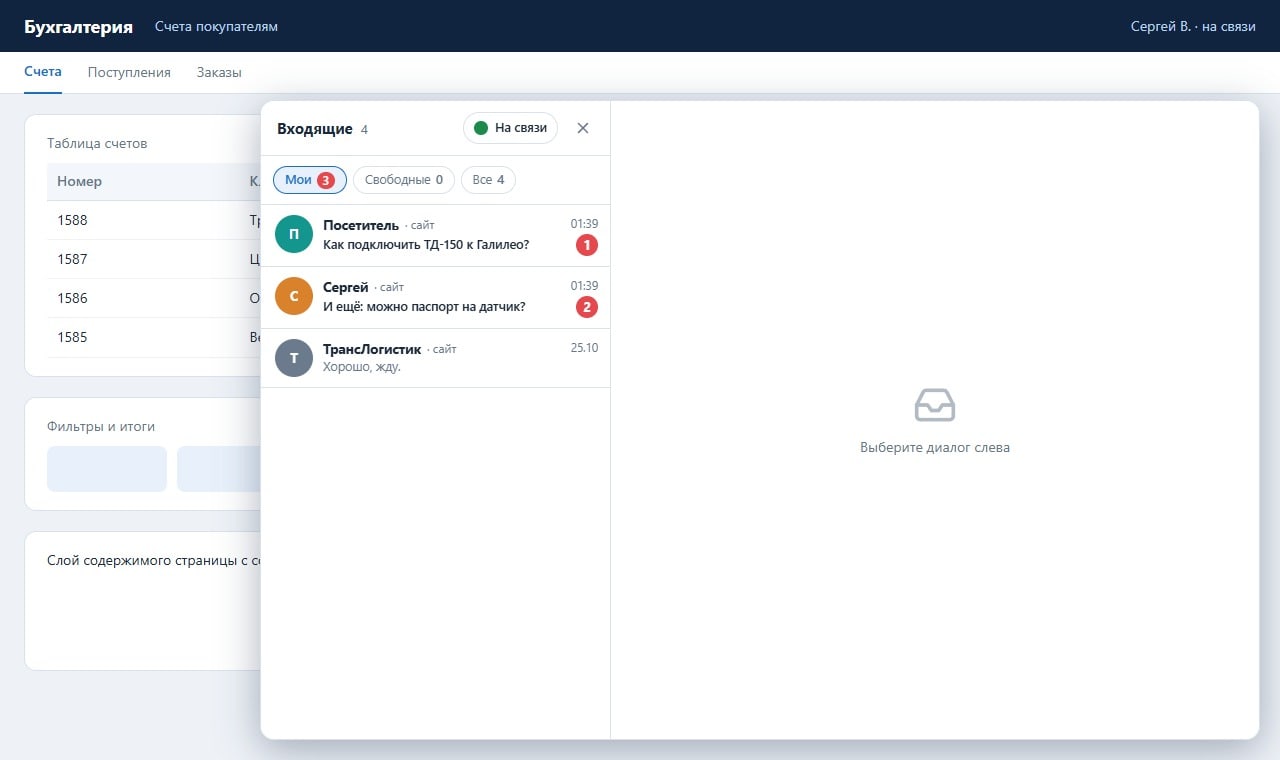Switch to the Заказы tab
This screenshot has height=760, width=1280.
pos(219,72)
